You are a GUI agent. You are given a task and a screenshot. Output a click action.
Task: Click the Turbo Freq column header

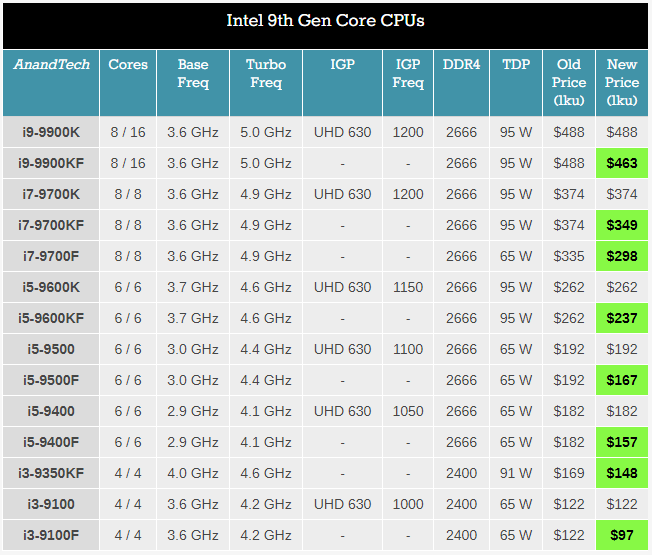pyautogui.click(x=266, y=83)
